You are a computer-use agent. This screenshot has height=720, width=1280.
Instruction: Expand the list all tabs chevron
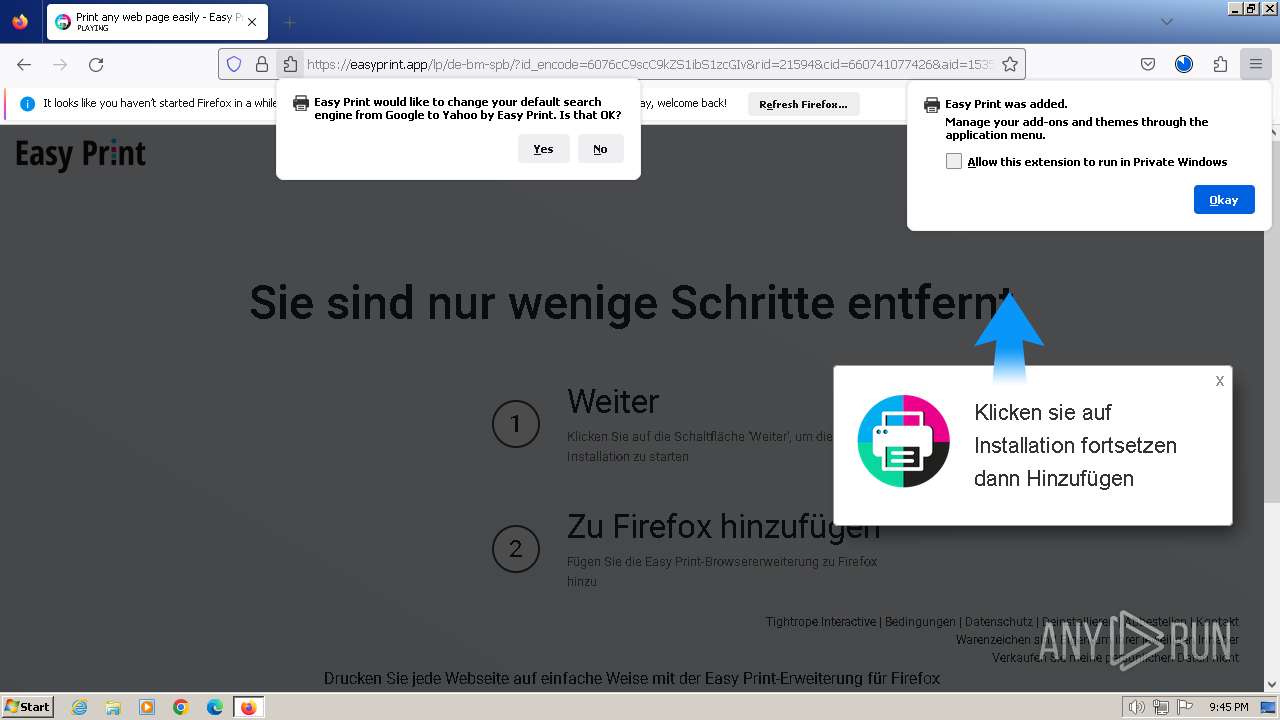(x=1166, y=21)
